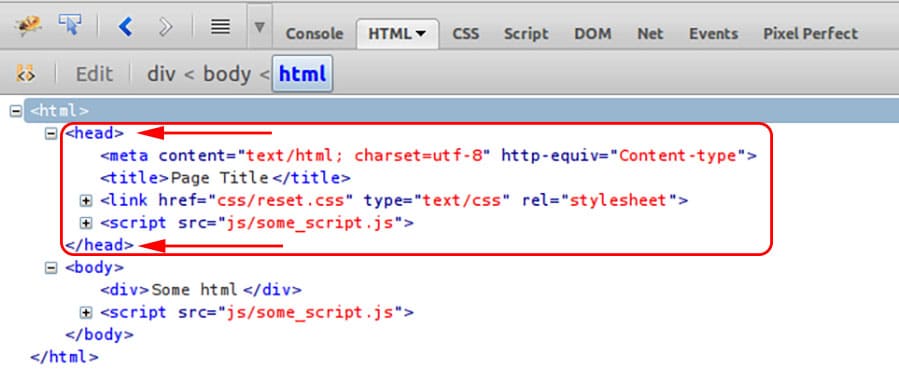The width and height of the screenshot is (899, 382).
Task: Switch to the CSS tab
Action: click(x=466, y=34)
